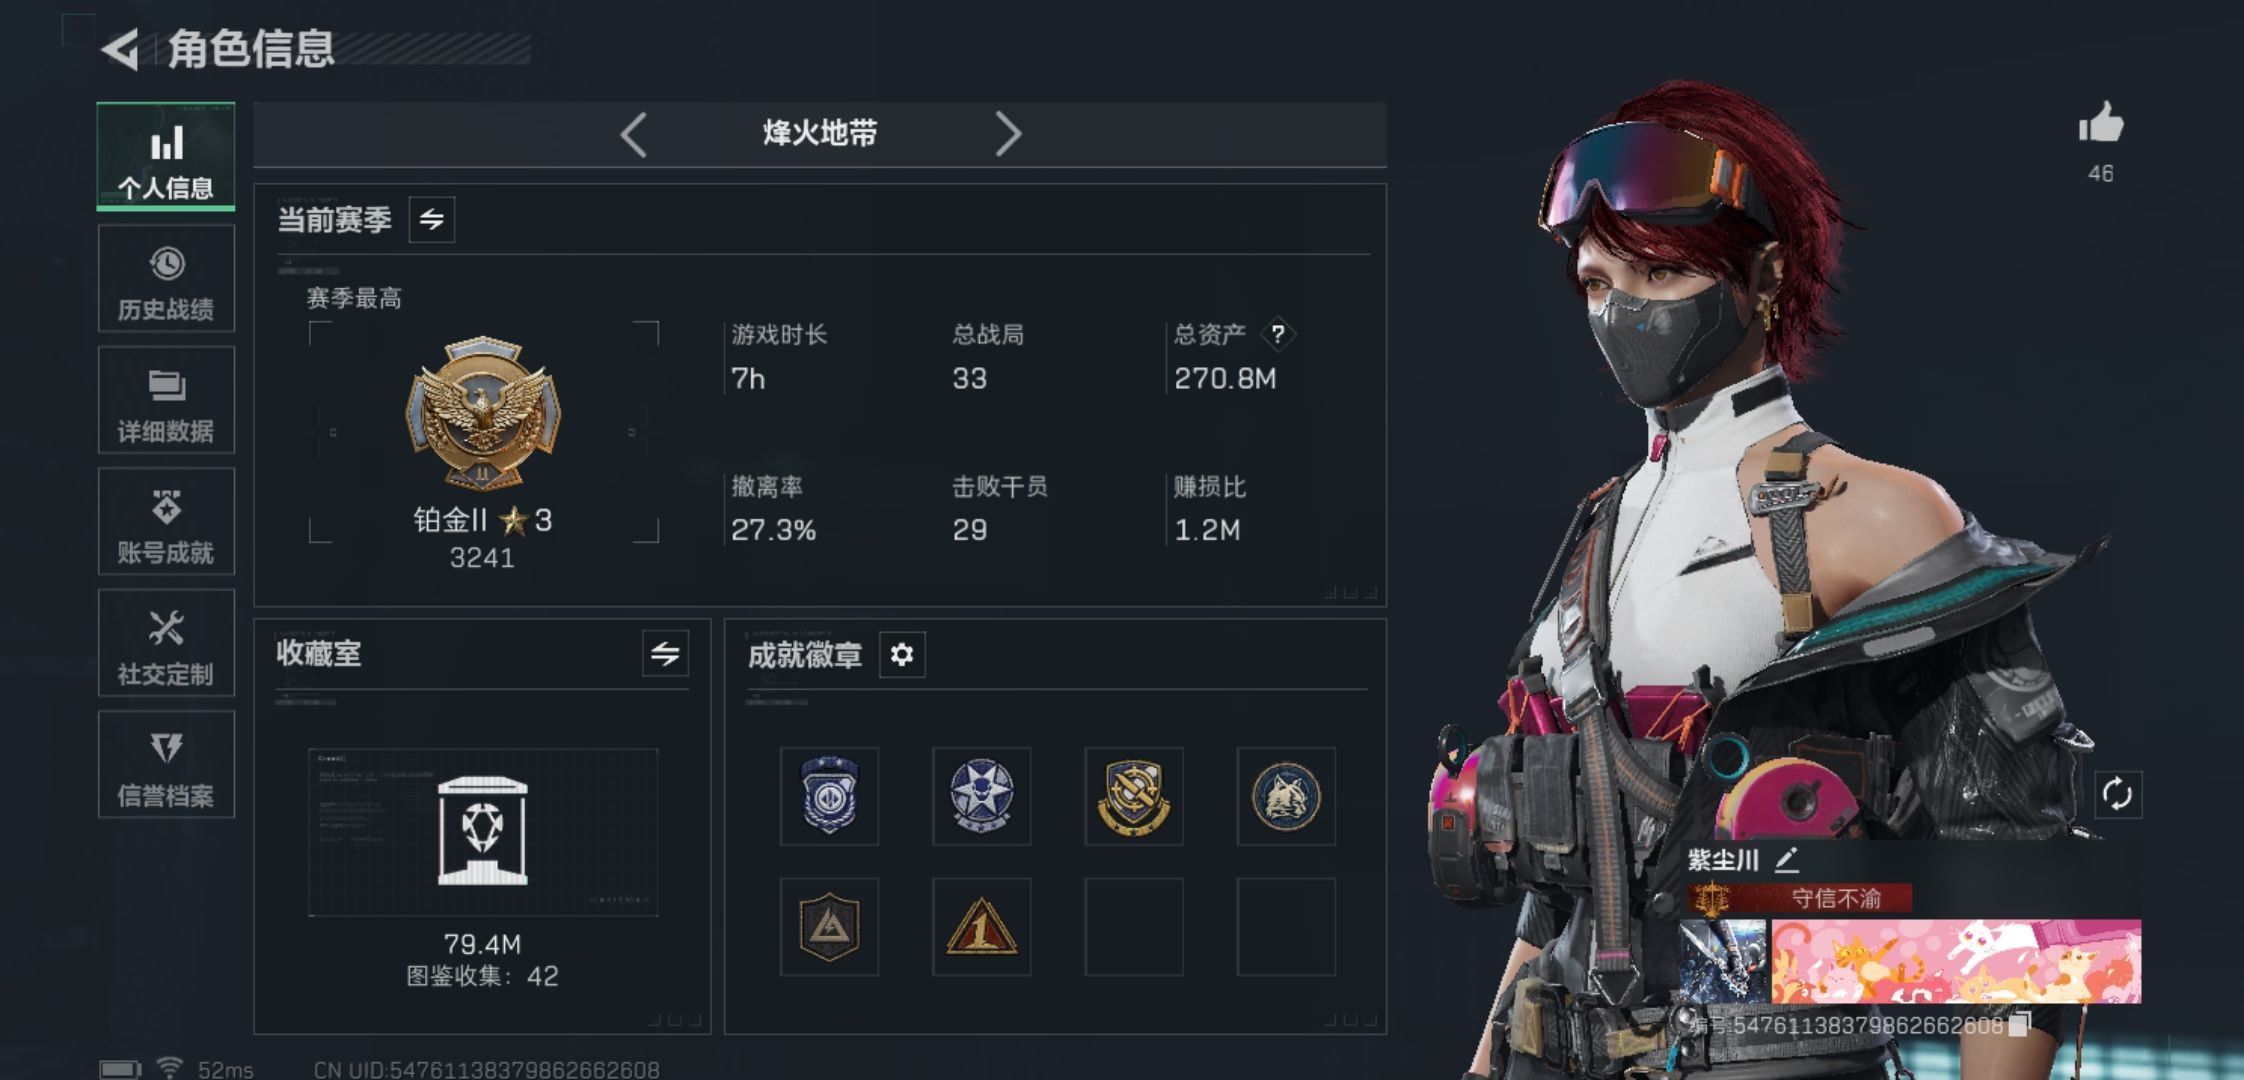Open 成就徽章 gear settings
This screenshot has height=1080, width=2244.
point(902,655)
